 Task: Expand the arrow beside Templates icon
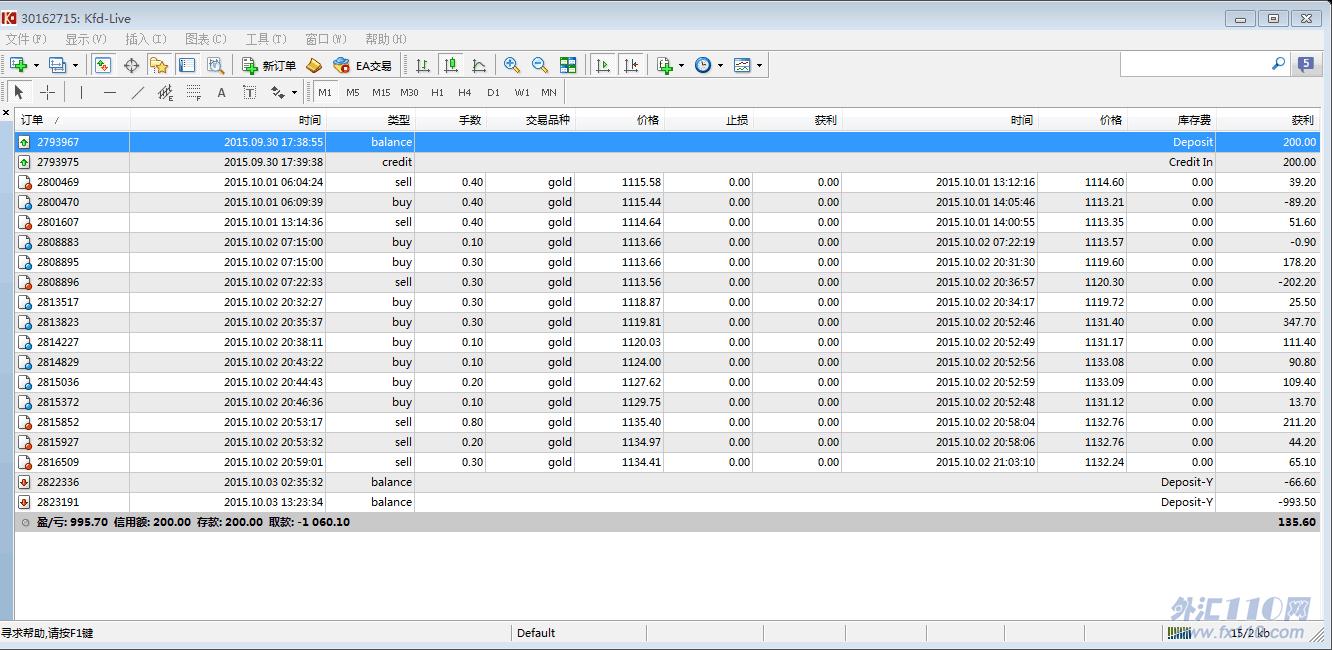tap(759, 65)
